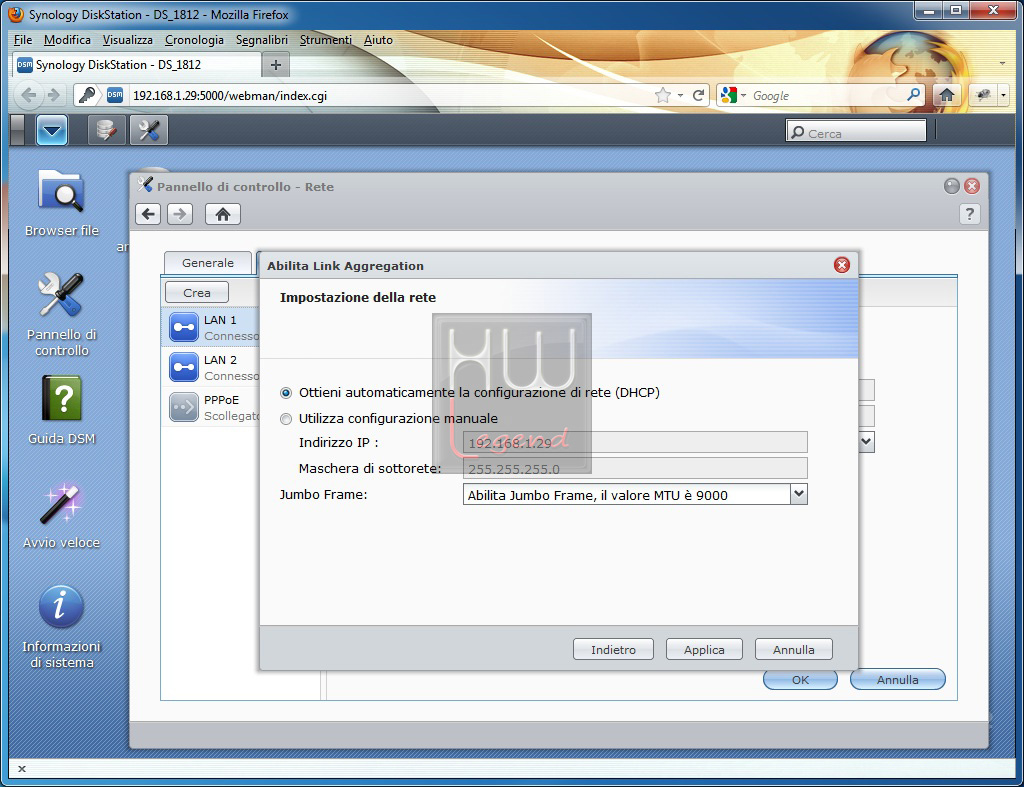Select the Synology DiskStation browser tab

tap(136, 65)
